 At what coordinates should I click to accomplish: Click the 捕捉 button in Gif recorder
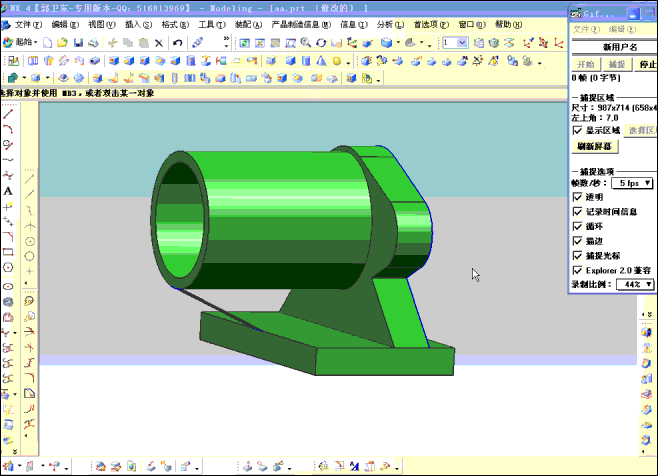[617, 64]
